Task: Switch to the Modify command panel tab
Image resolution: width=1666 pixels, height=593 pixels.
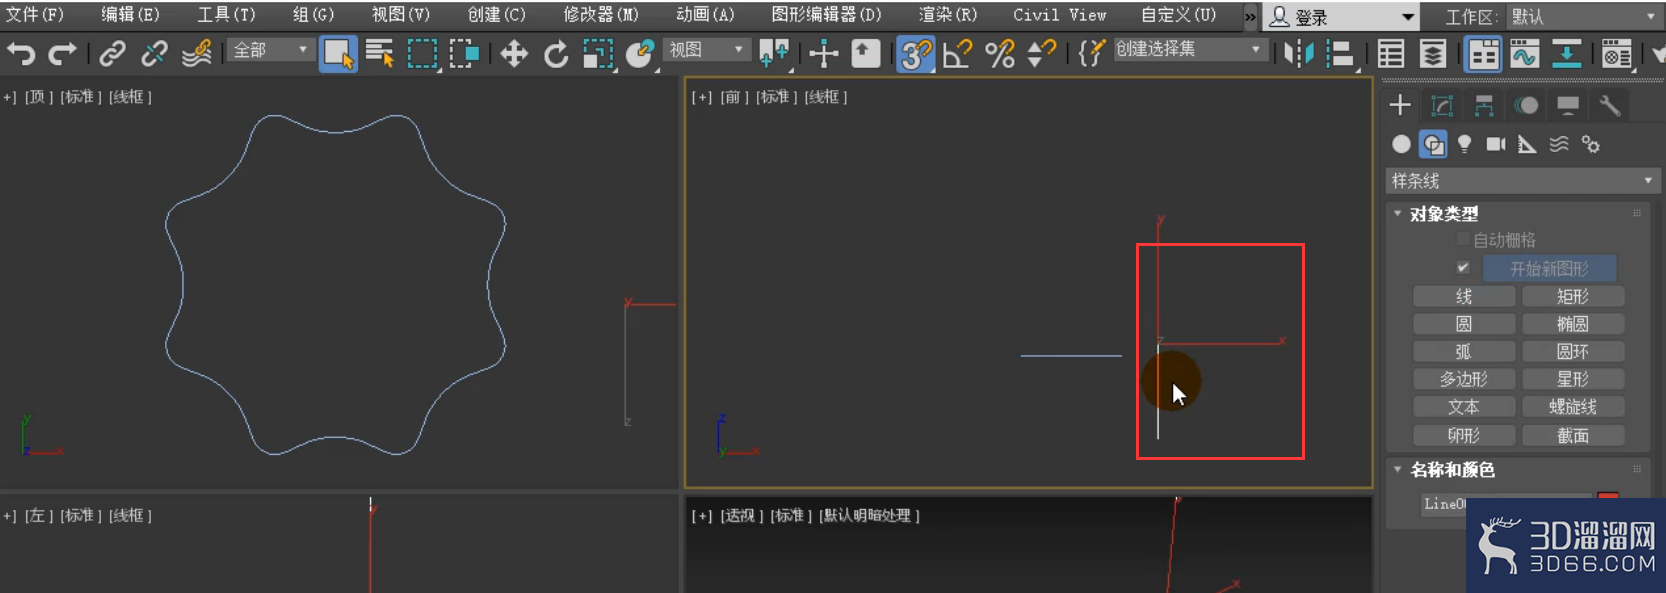Action: 1442,105
